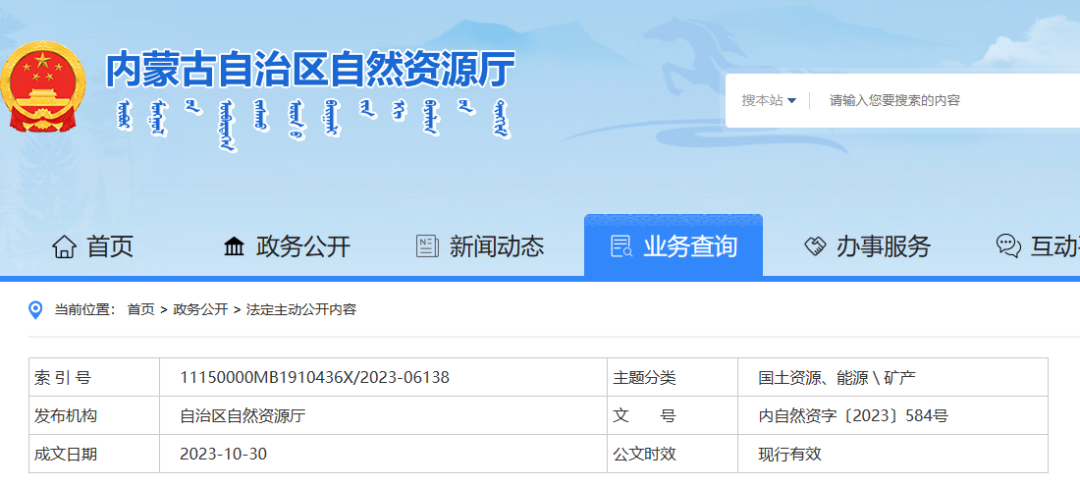Screen dimensions: 1080x487
Task: Open the 搜本站 search scope dropdown
Action: click(x=769, y=101)
